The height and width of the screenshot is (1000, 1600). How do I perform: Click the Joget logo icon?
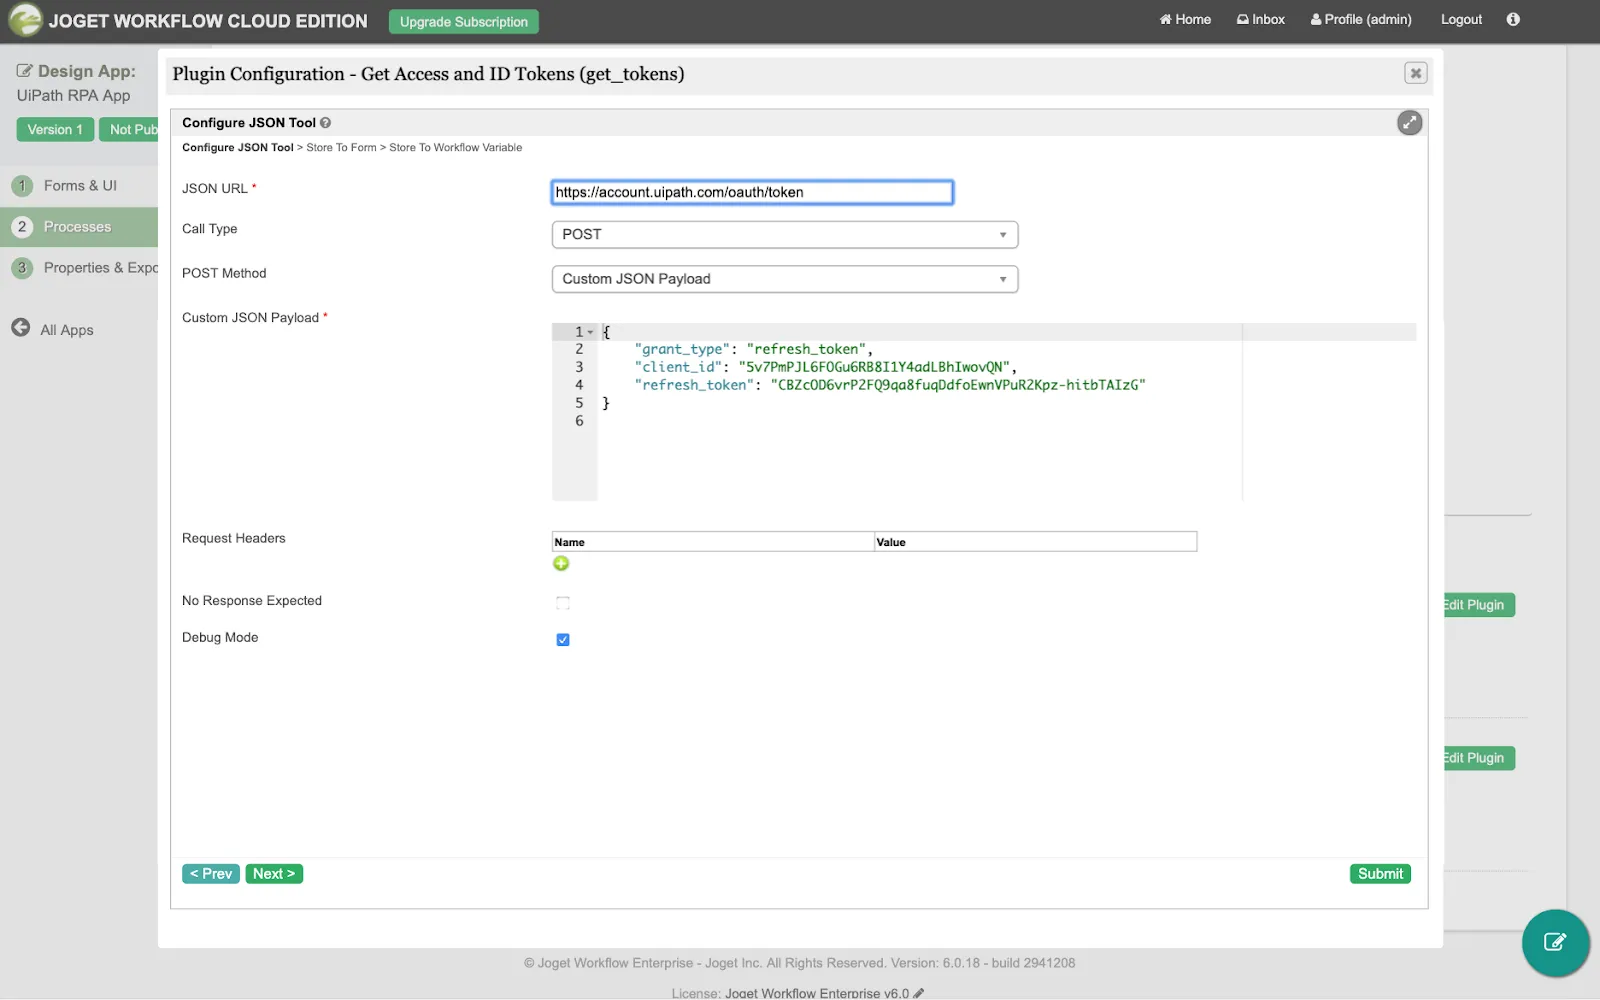(x=25, y=20)
